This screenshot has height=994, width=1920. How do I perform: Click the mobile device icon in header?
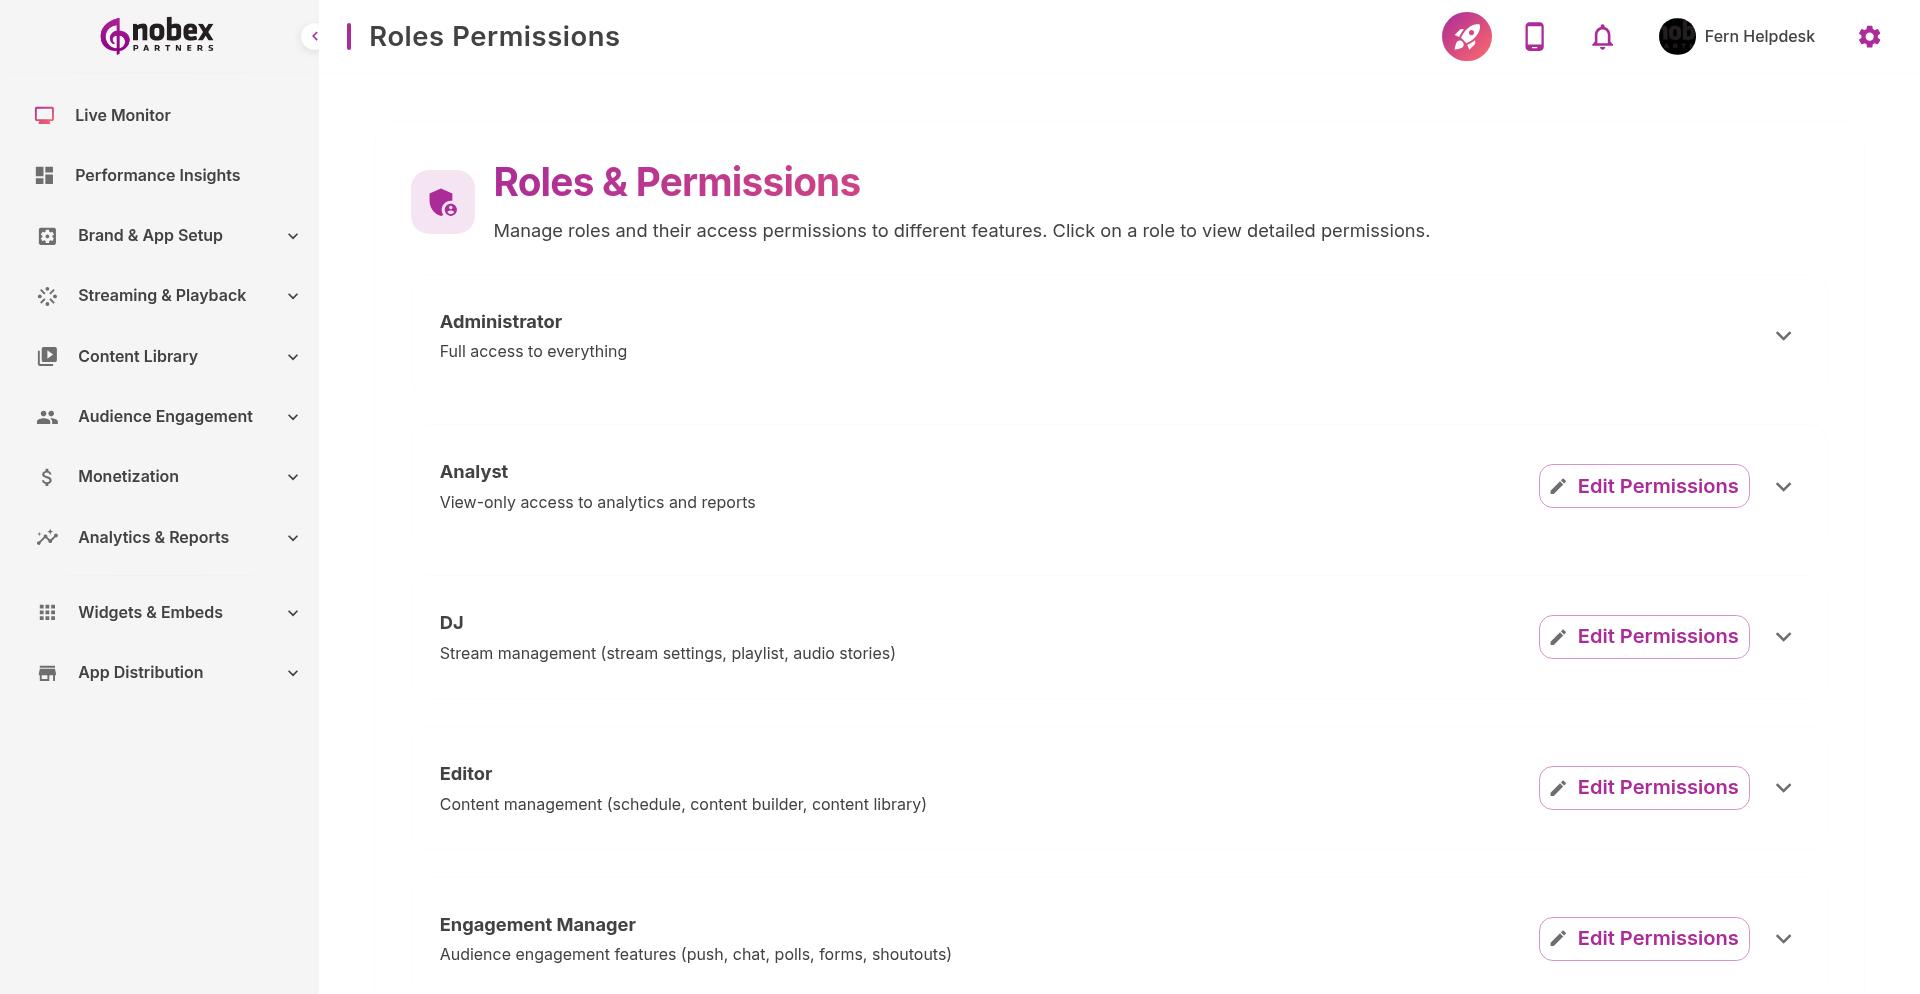coord(1534,36)
